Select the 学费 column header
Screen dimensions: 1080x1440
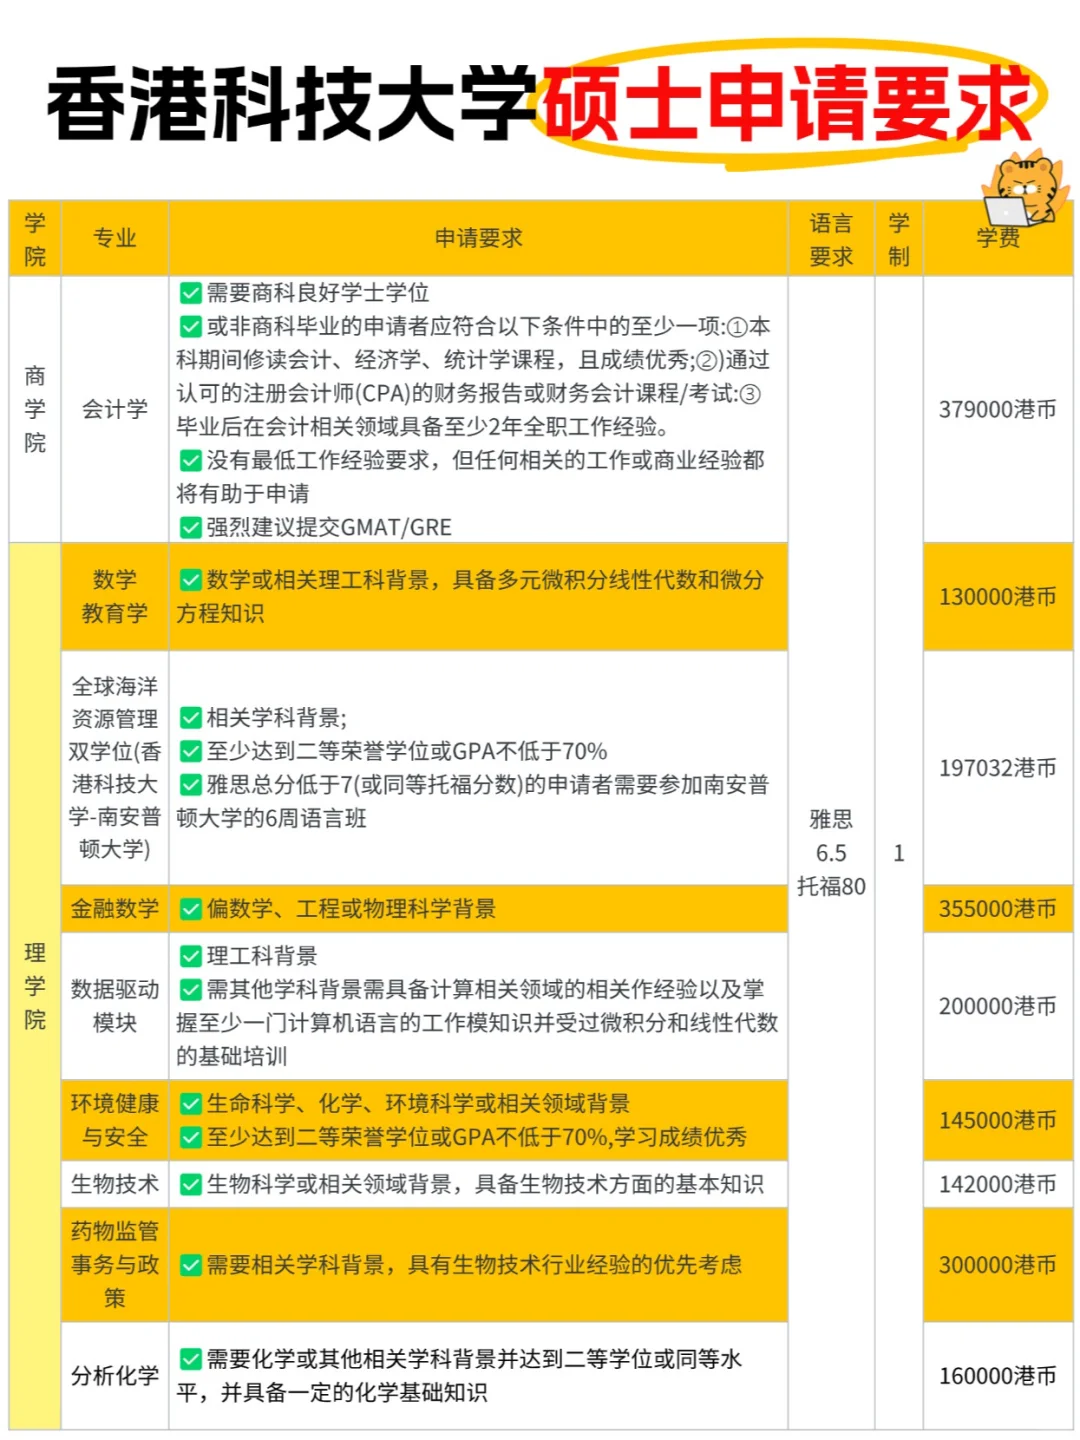coord(997,238)
